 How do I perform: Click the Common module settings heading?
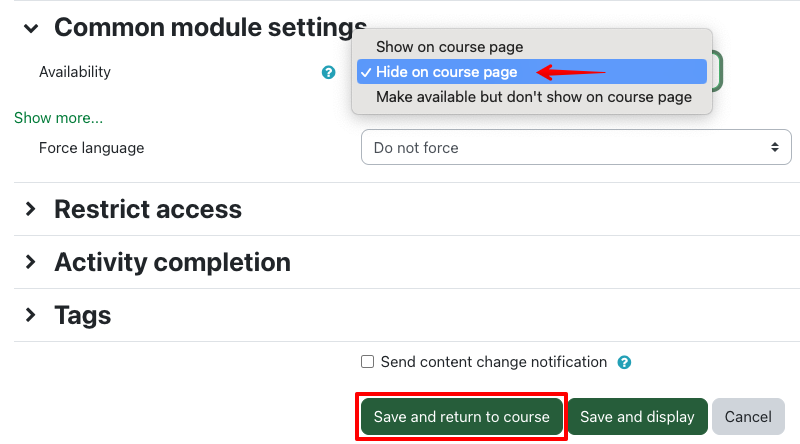click(200, 28)
